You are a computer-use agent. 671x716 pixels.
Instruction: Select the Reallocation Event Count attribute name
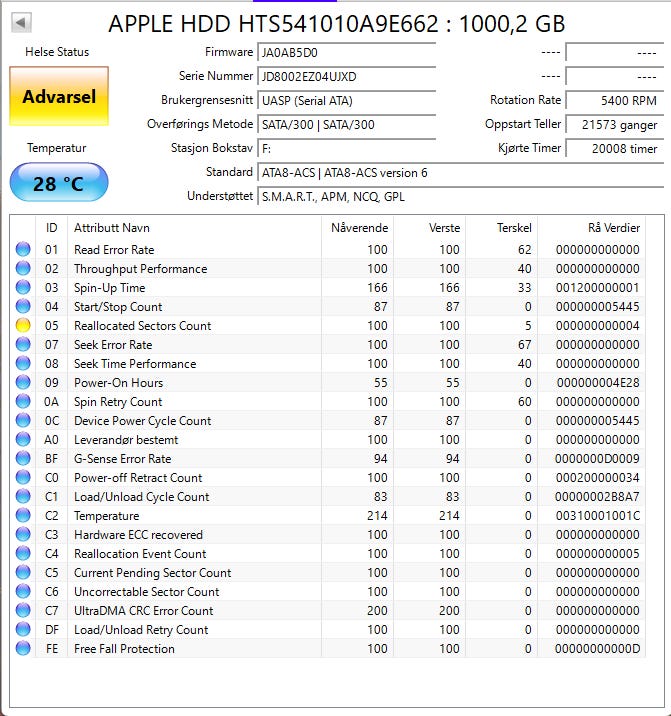coord(140,553)
